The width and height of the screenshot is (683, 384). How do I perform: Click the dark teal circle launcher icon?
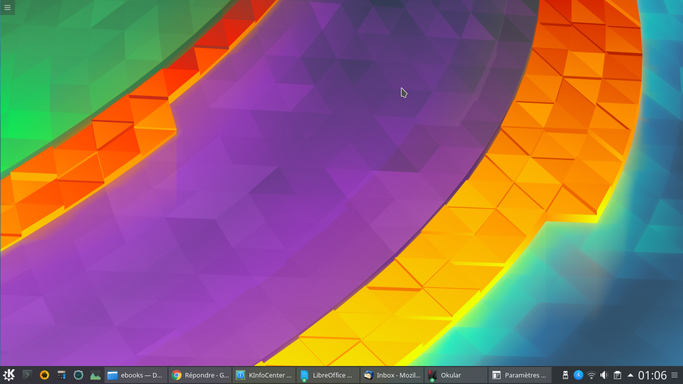click(78, 375)
